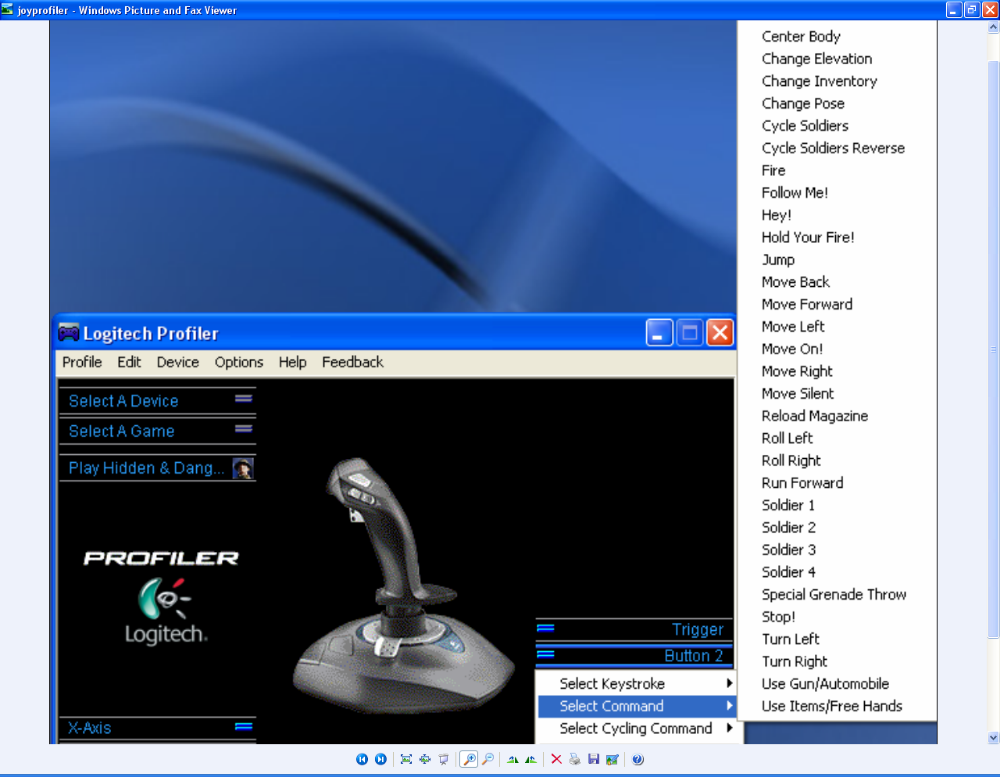Image resolution: width=1000 pixels, height=777 pixels.
Task: Rotate the image counterclockwise
Action: [x=531, y=759]
